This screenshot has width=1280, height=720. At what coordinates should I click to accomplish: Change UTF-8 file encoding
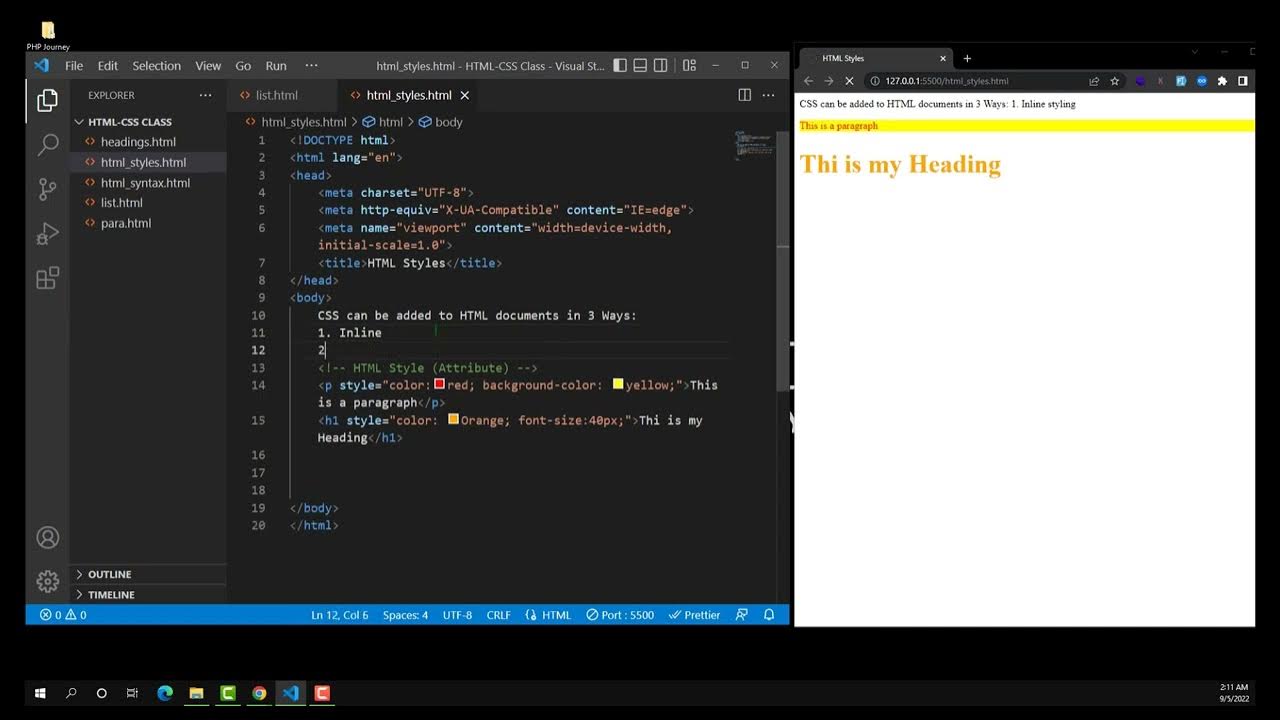(457, 615)
